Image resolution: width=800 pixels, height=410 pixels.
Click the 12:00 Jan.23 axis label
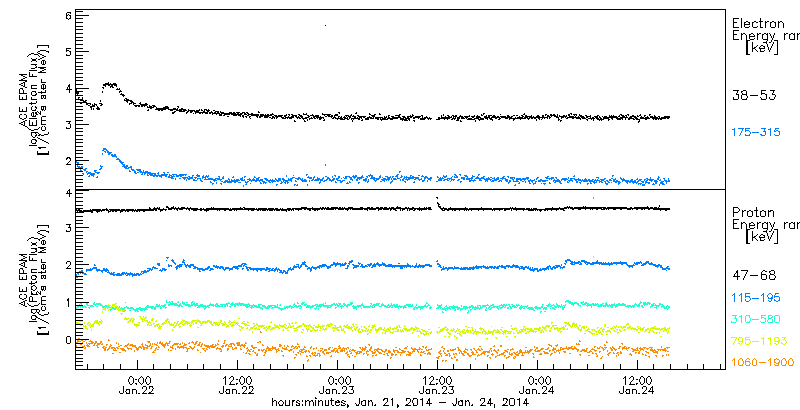(437, 386)
